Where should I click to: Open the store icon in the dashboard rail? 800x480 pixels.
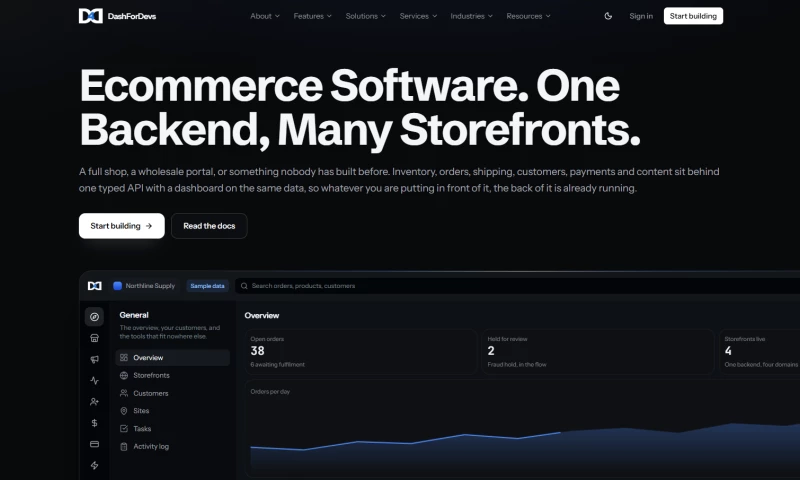[x=94, y=338]
